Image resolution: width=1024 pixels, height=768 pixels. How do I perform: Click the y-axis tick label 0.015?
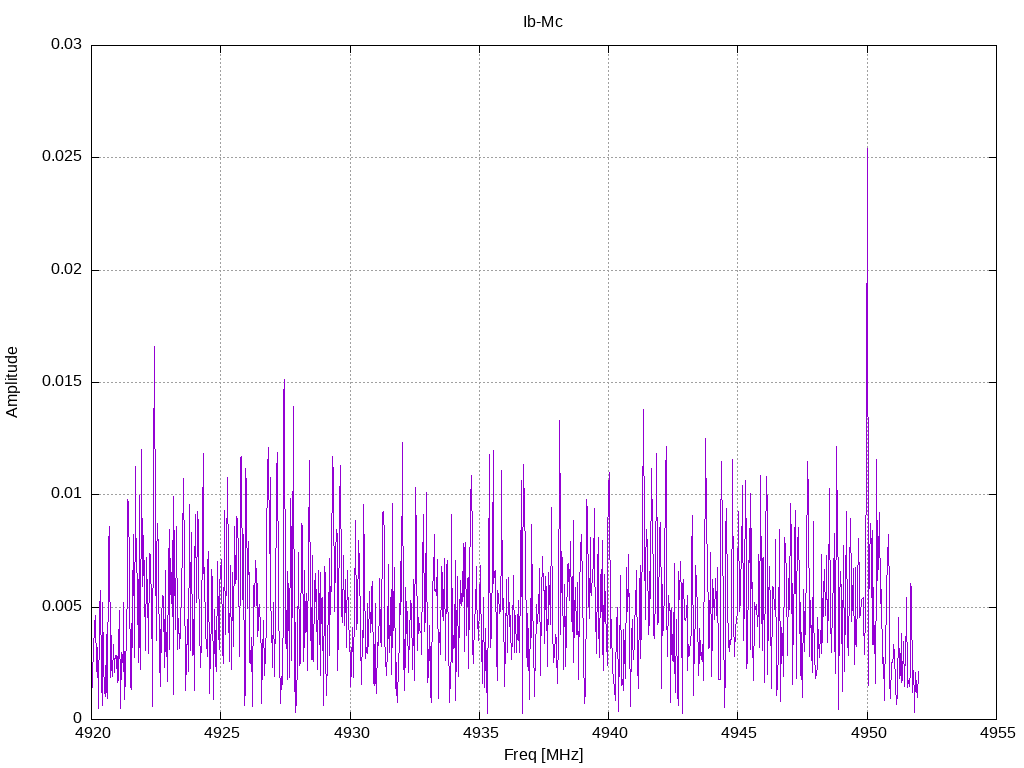[62, 381]
